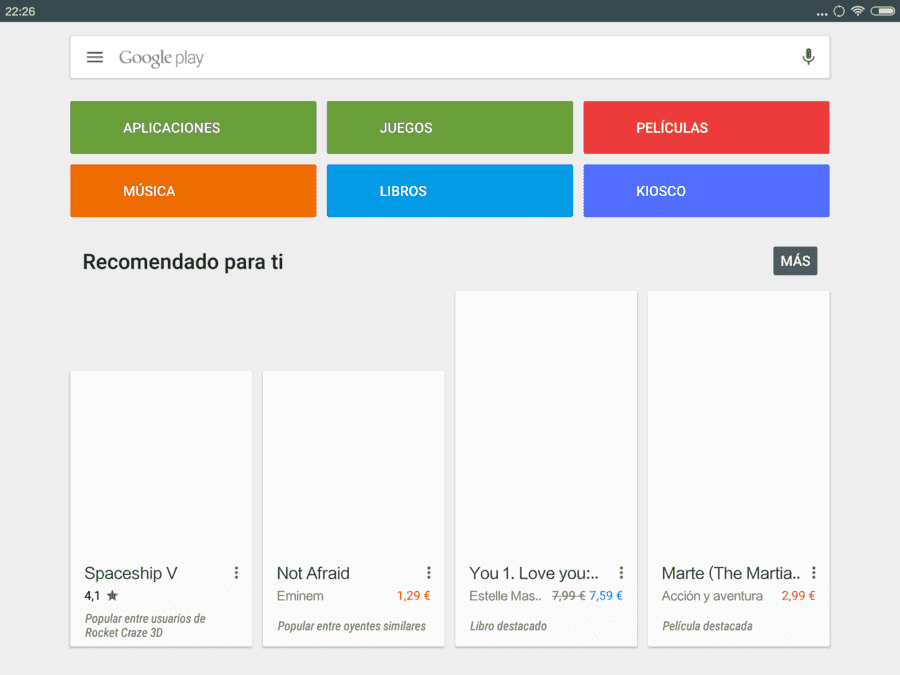The width and height of the screenshot is (900, 675).
Task: Click the sync circle status icon
Action: coord(839,11)
